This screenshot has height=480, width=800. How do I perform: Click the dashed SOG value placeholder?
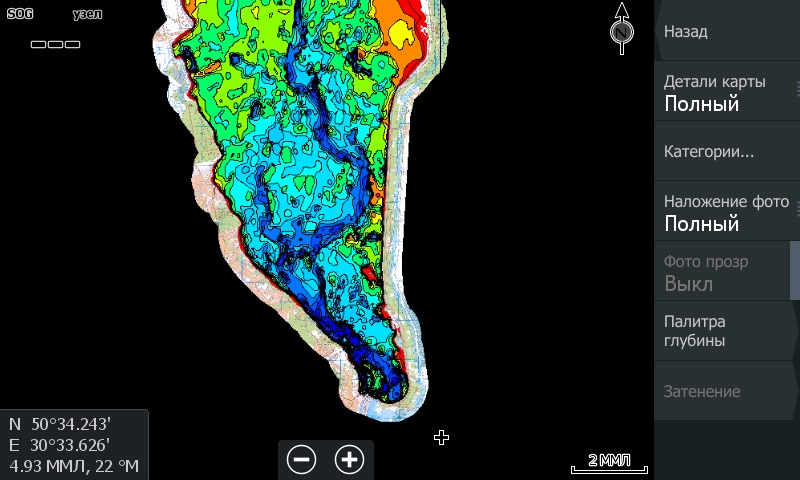click(55, 44)
